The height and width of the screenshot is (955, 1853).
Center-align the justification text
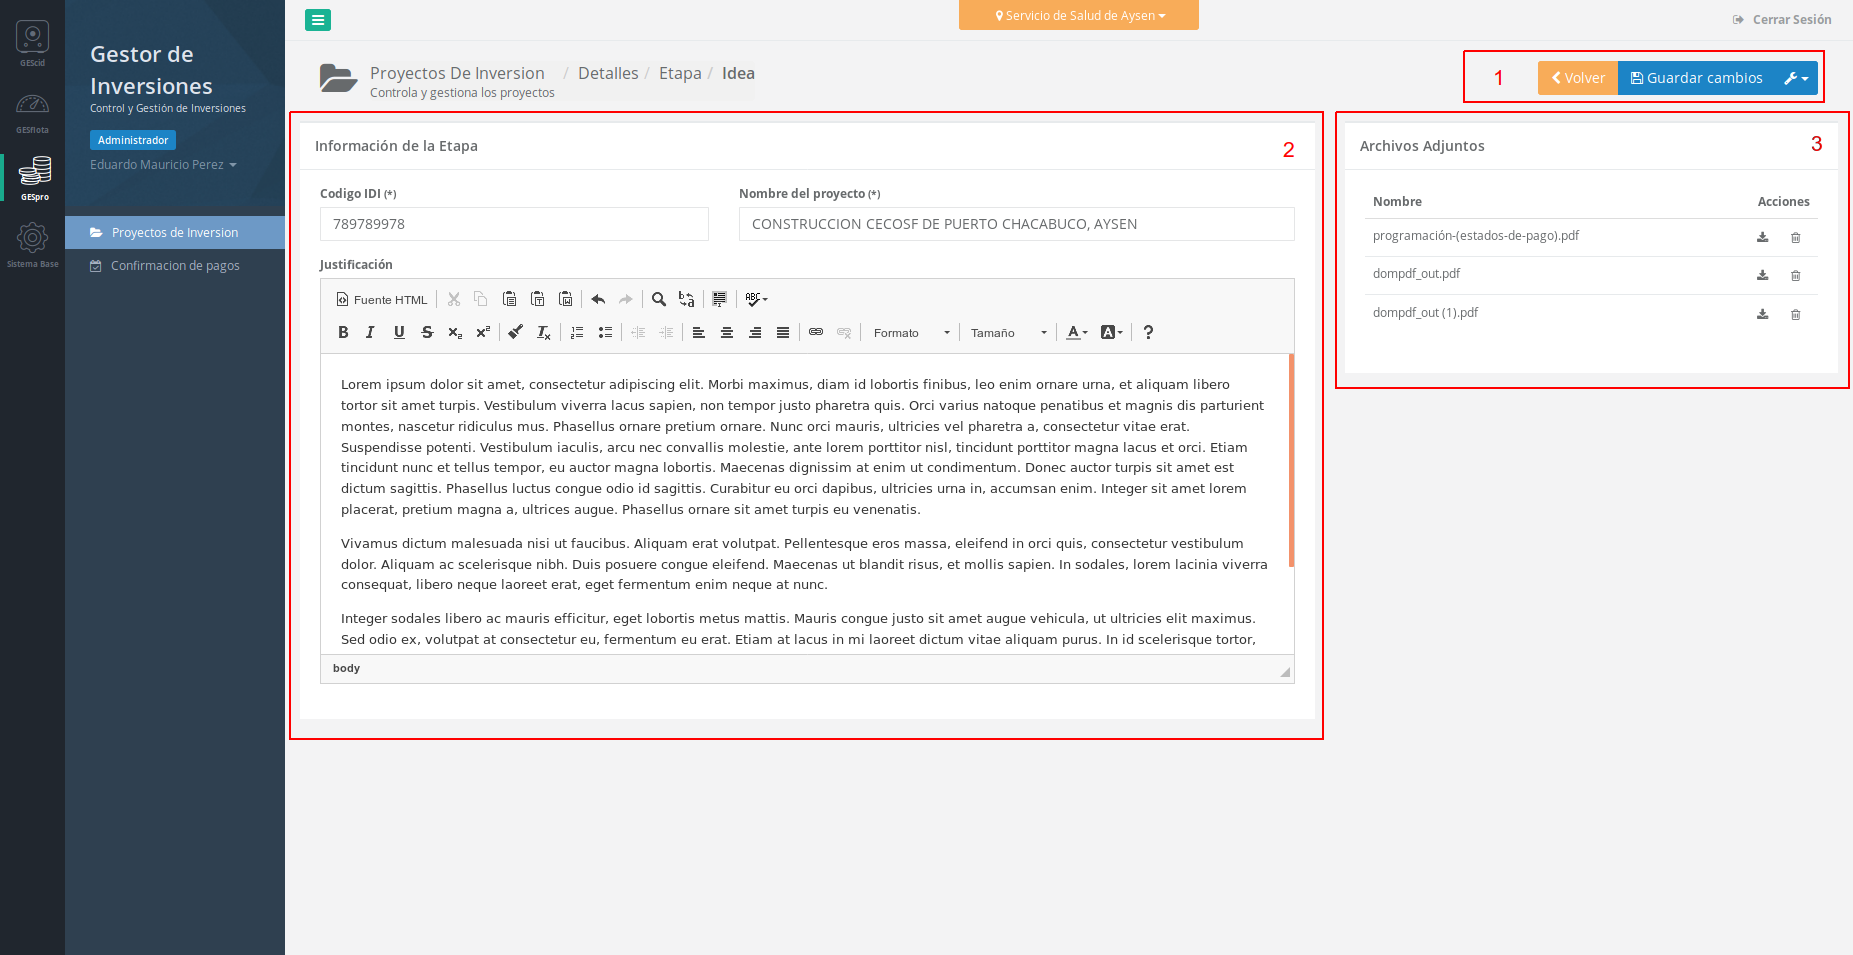(727, 333)
